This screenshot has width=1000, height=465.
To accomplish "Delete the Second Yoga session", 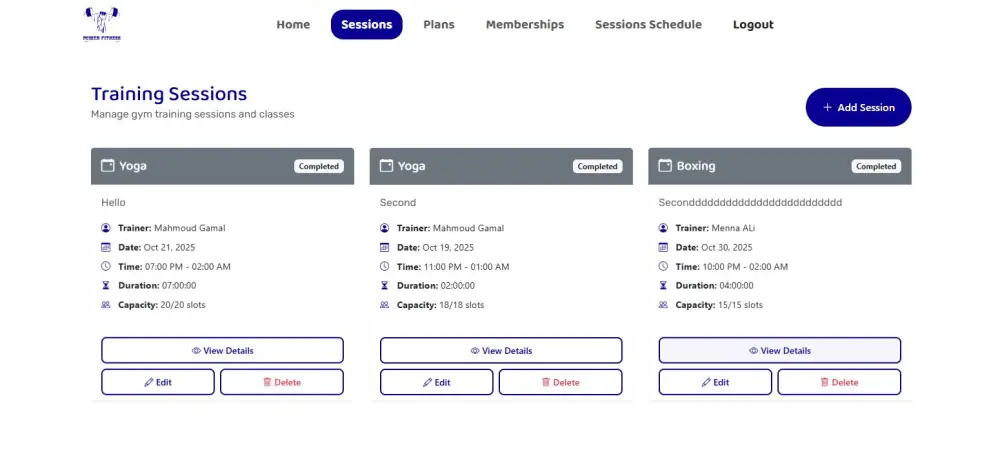I will [x=561, y=382].
